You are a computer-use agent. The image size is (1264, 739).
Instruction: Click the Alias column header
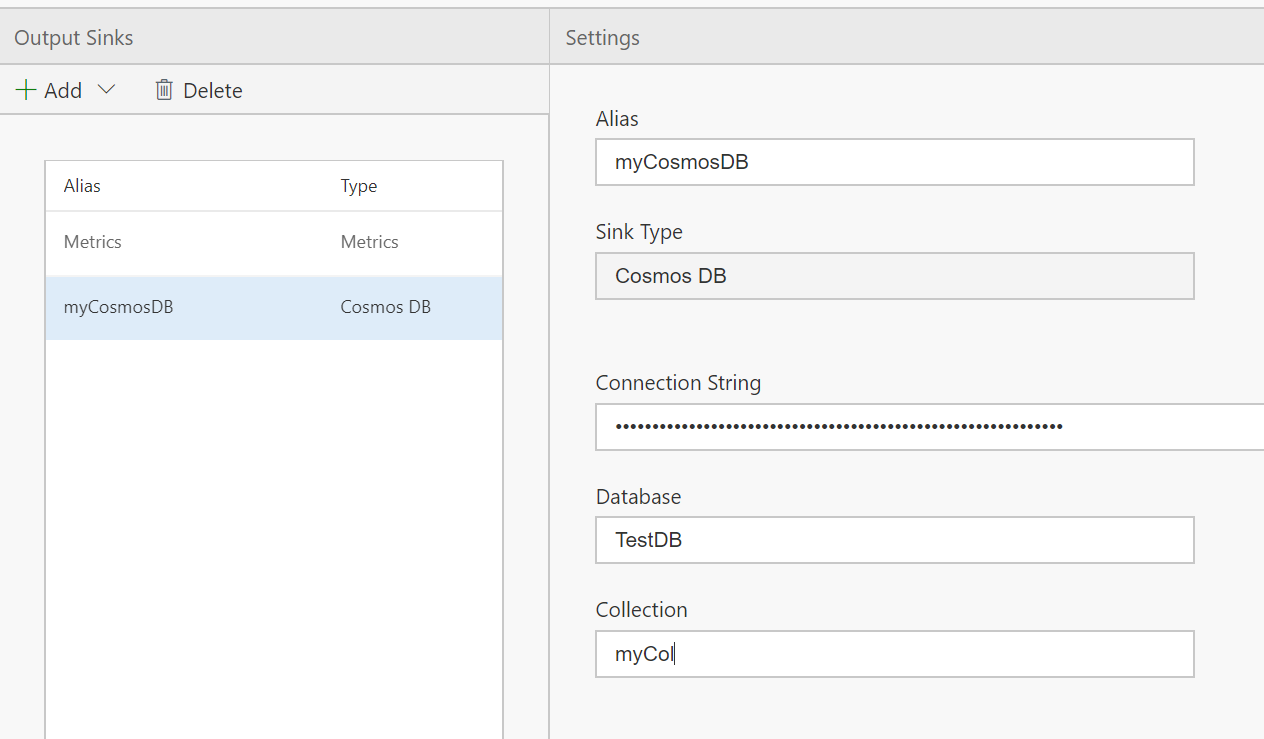click(x=82, y=186)
